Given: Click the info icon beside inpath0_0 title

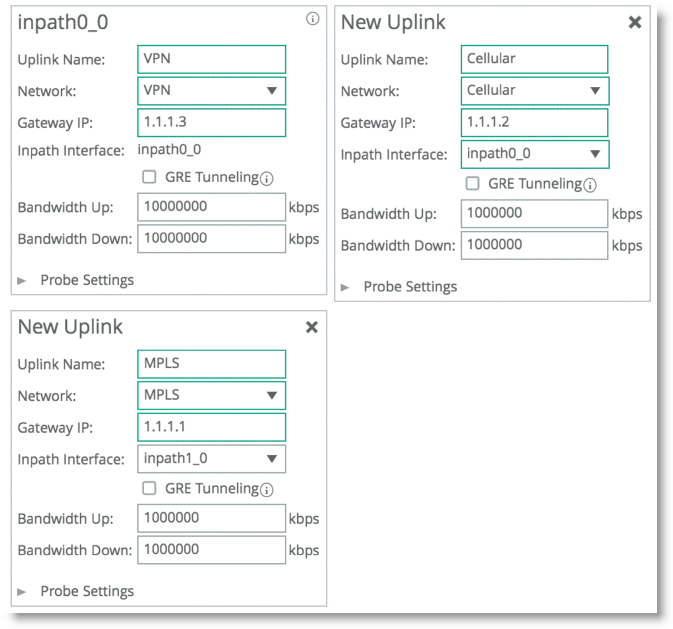Looking at the screenshot, I should click(x=312, y=19).
